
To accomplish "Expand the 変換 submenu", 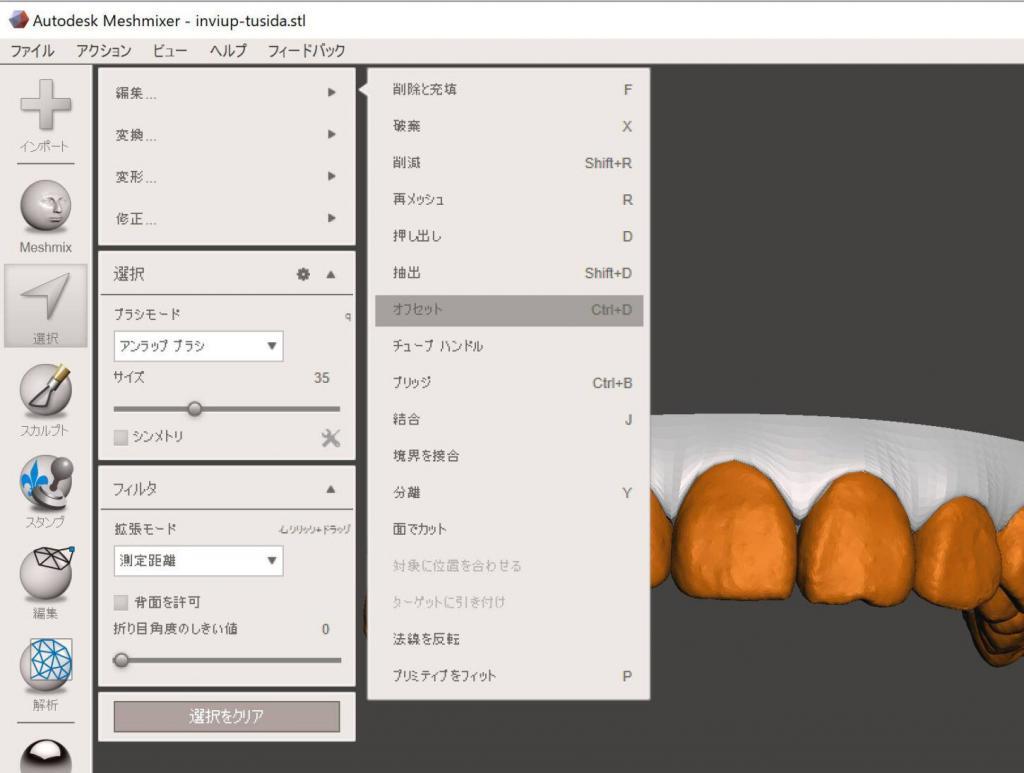I will (x=227, y=135).
